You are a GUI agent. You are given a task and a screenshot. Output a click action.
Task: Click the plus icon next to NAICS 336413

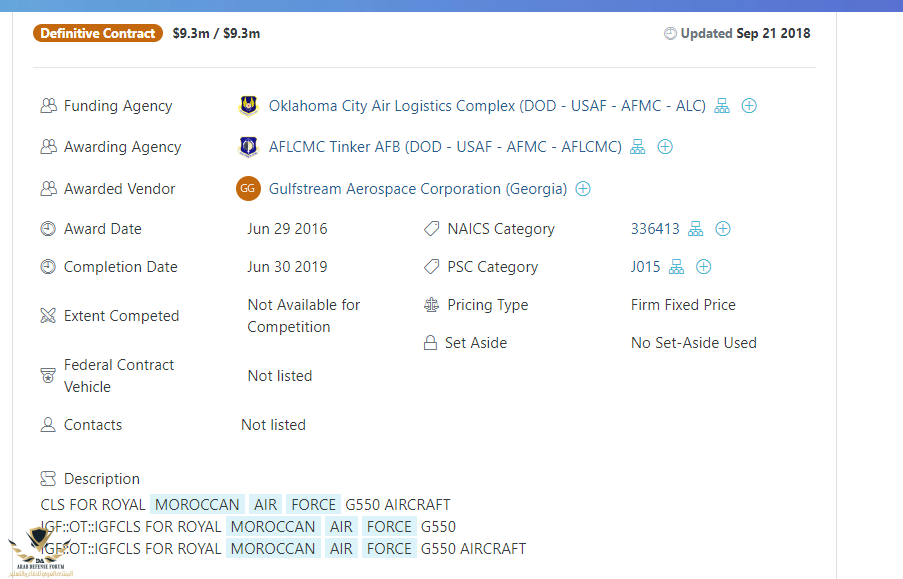click(723, 229)
